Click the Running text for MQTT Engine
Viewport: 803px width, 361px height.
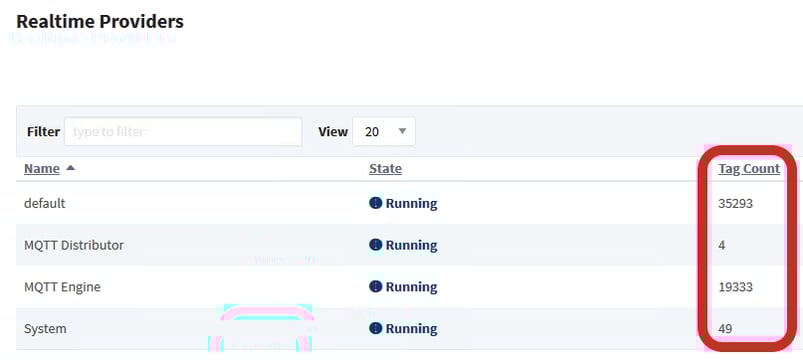411,287
